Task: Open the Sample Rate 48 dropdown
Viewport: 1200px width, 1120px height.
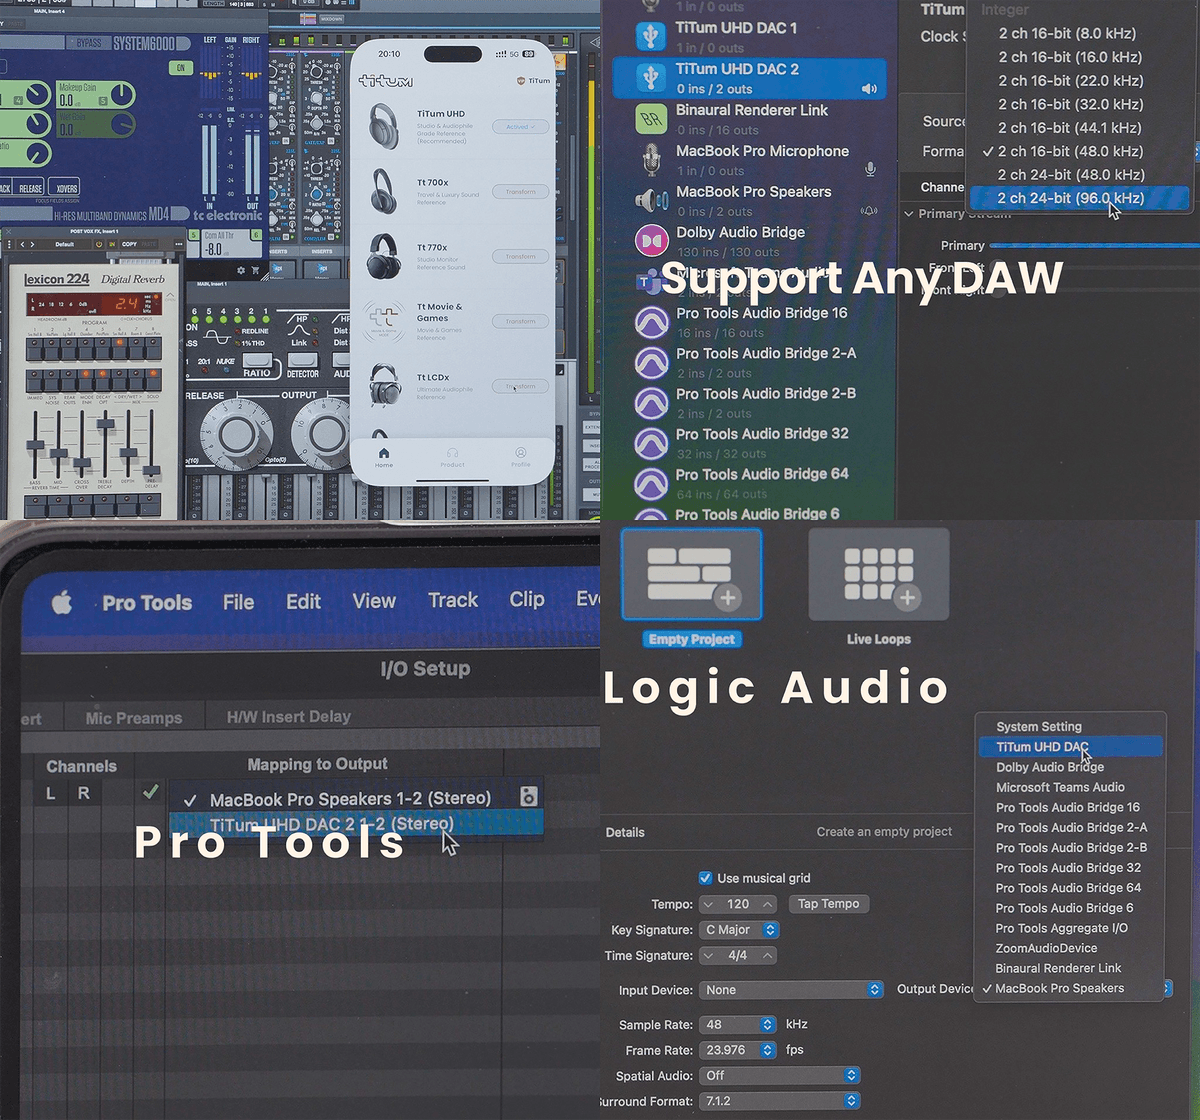Action: 738,1025
